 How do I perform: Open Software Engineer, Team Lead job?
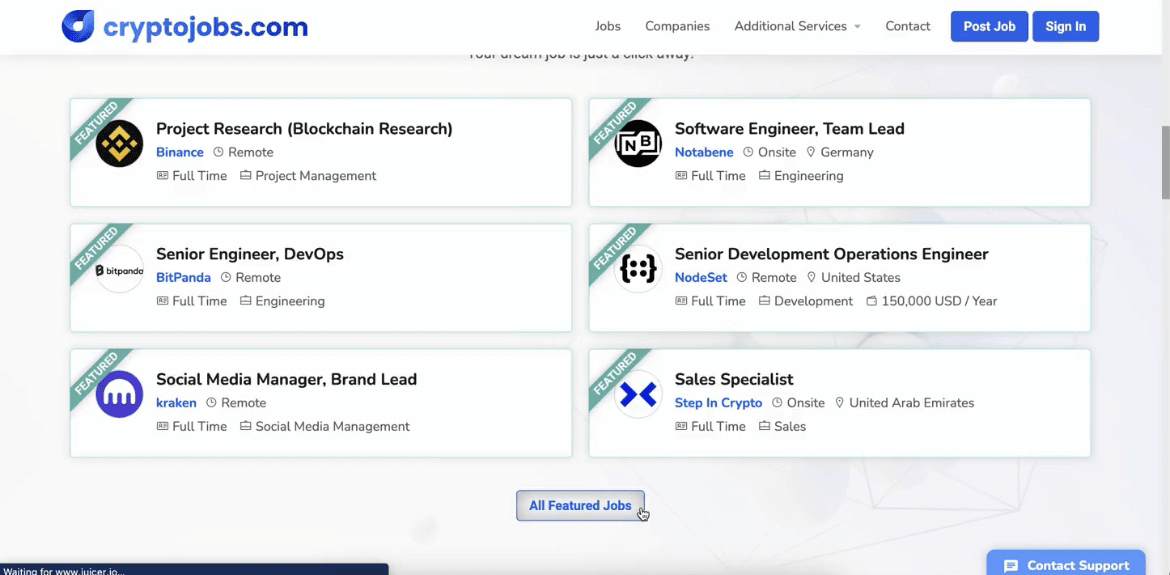(789, 128)
